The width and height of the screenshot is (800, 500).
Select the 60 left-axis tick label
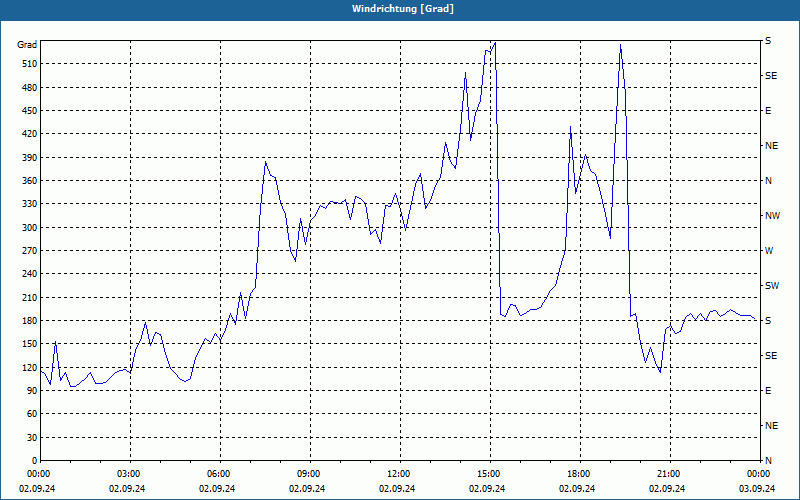(x=32, y=414)
